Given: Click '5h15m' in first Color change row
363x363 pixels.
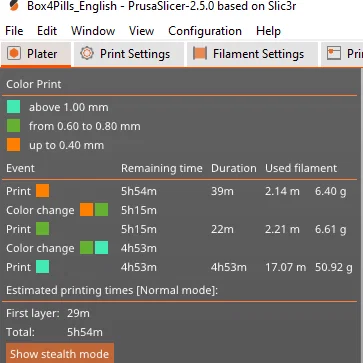Looking at the screenshot, I should [139, 210].
